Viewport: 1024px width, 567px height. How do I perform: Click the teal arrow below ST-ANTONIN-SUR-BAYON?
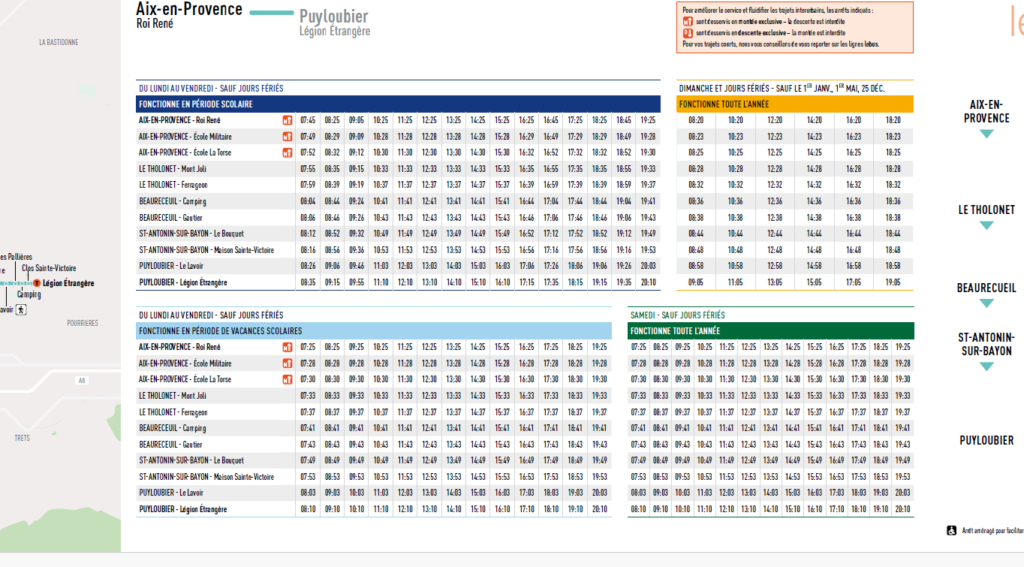click(x=986, y=366)
